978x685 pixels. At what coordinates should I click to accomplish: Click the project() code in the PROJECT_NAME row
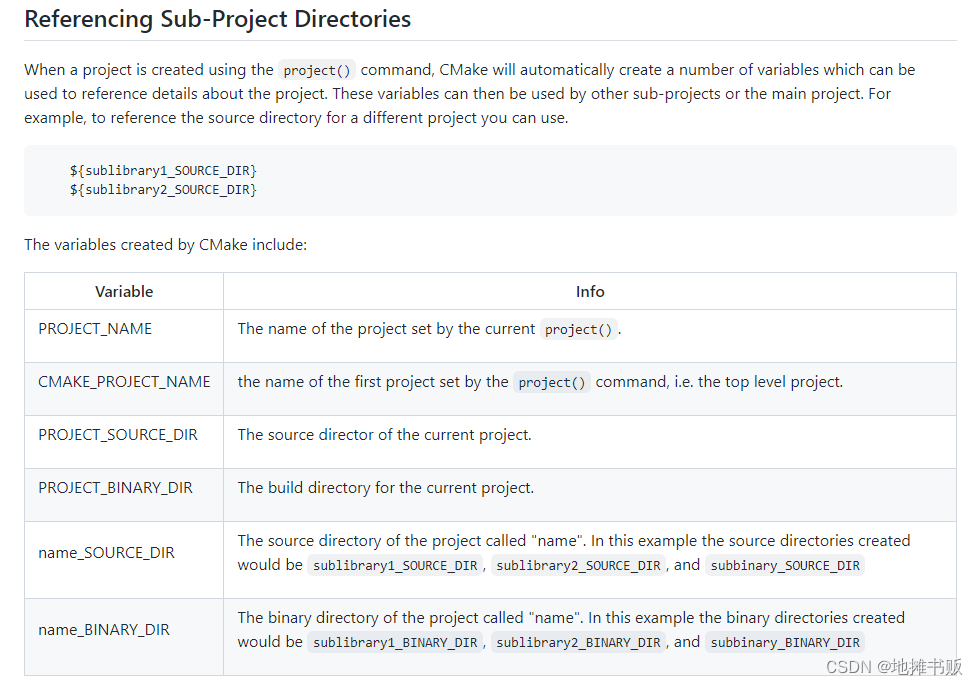(x=579, y=329)
